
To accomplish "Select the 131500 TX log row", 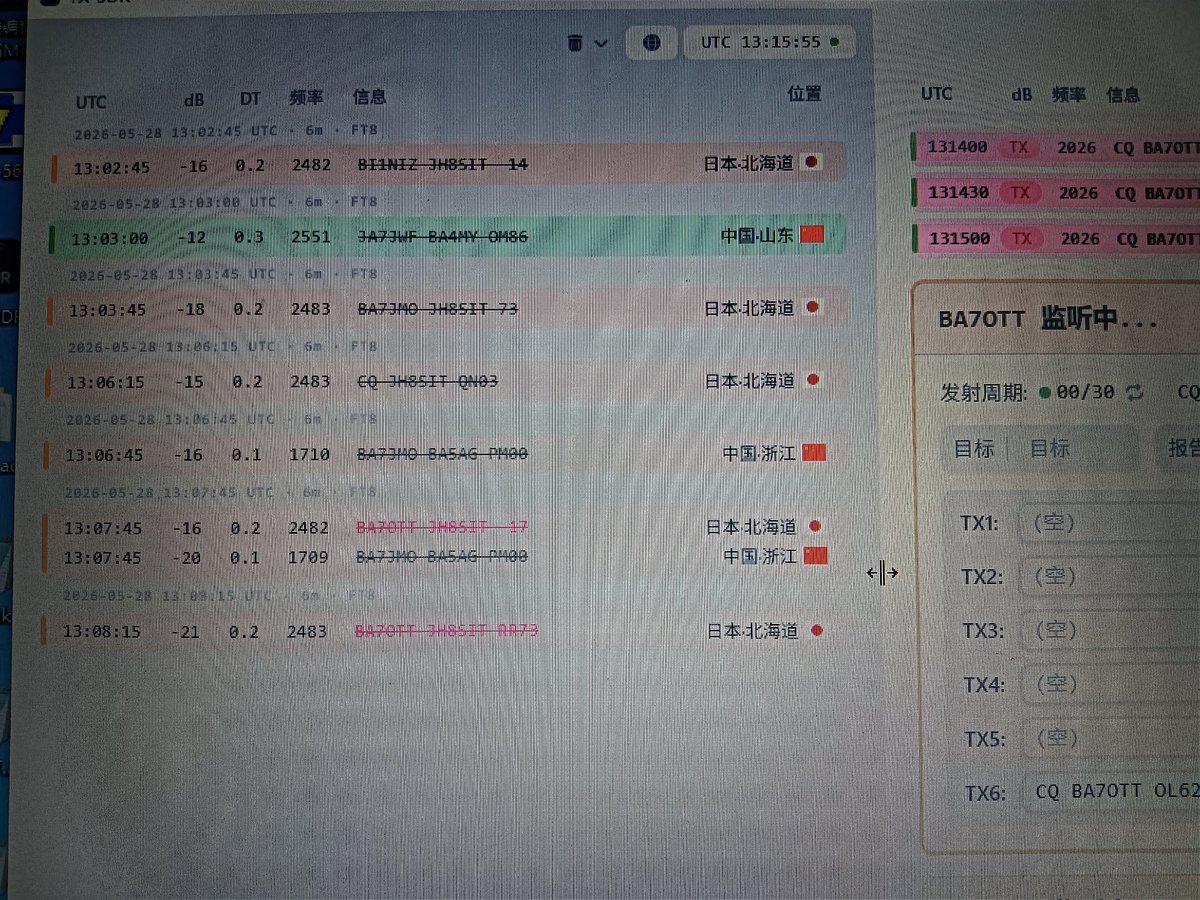I will [x=1056, y=238].
